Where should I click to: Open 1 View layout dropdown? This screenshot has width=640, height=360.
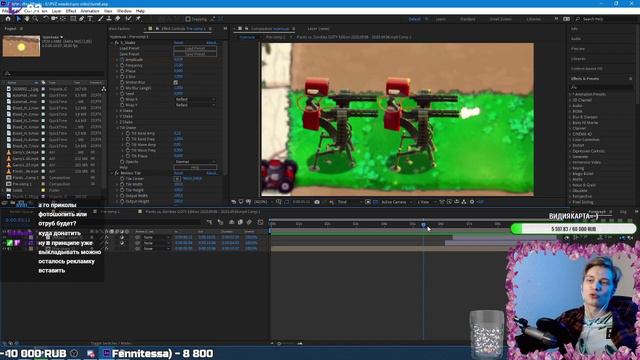pos(426,202)
